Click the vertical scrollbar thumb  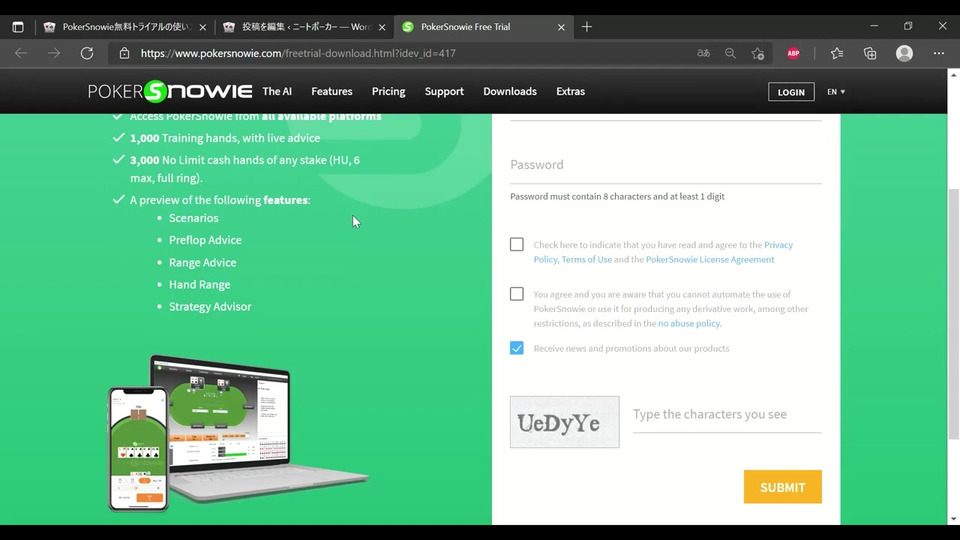(x=953, y=314)
